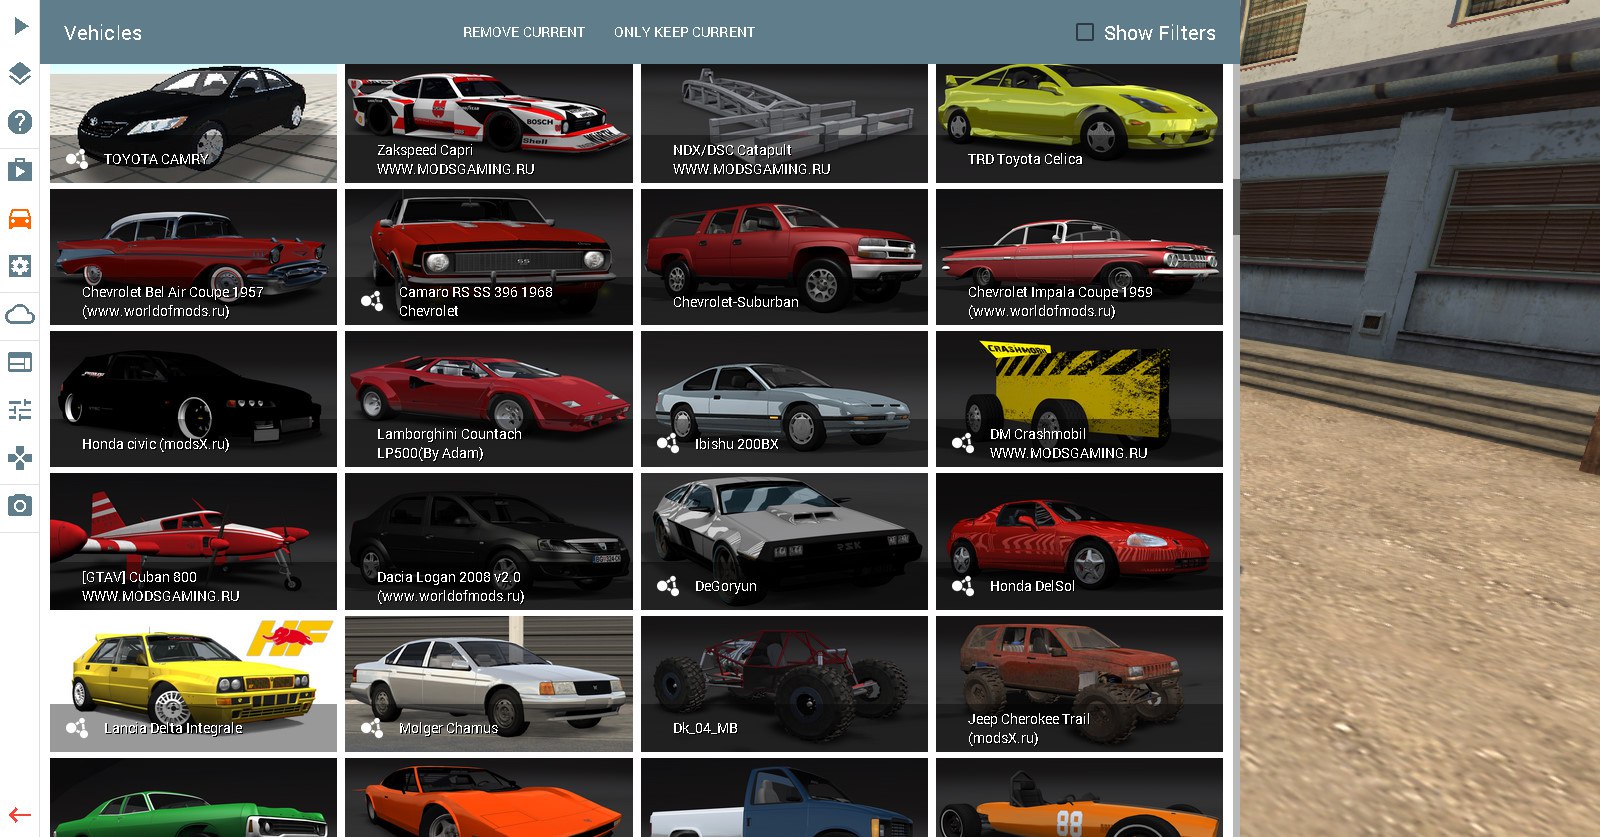The image size is (1600, 837).
Task: Open the gamepad controls icon
Action: click(20, 458)
